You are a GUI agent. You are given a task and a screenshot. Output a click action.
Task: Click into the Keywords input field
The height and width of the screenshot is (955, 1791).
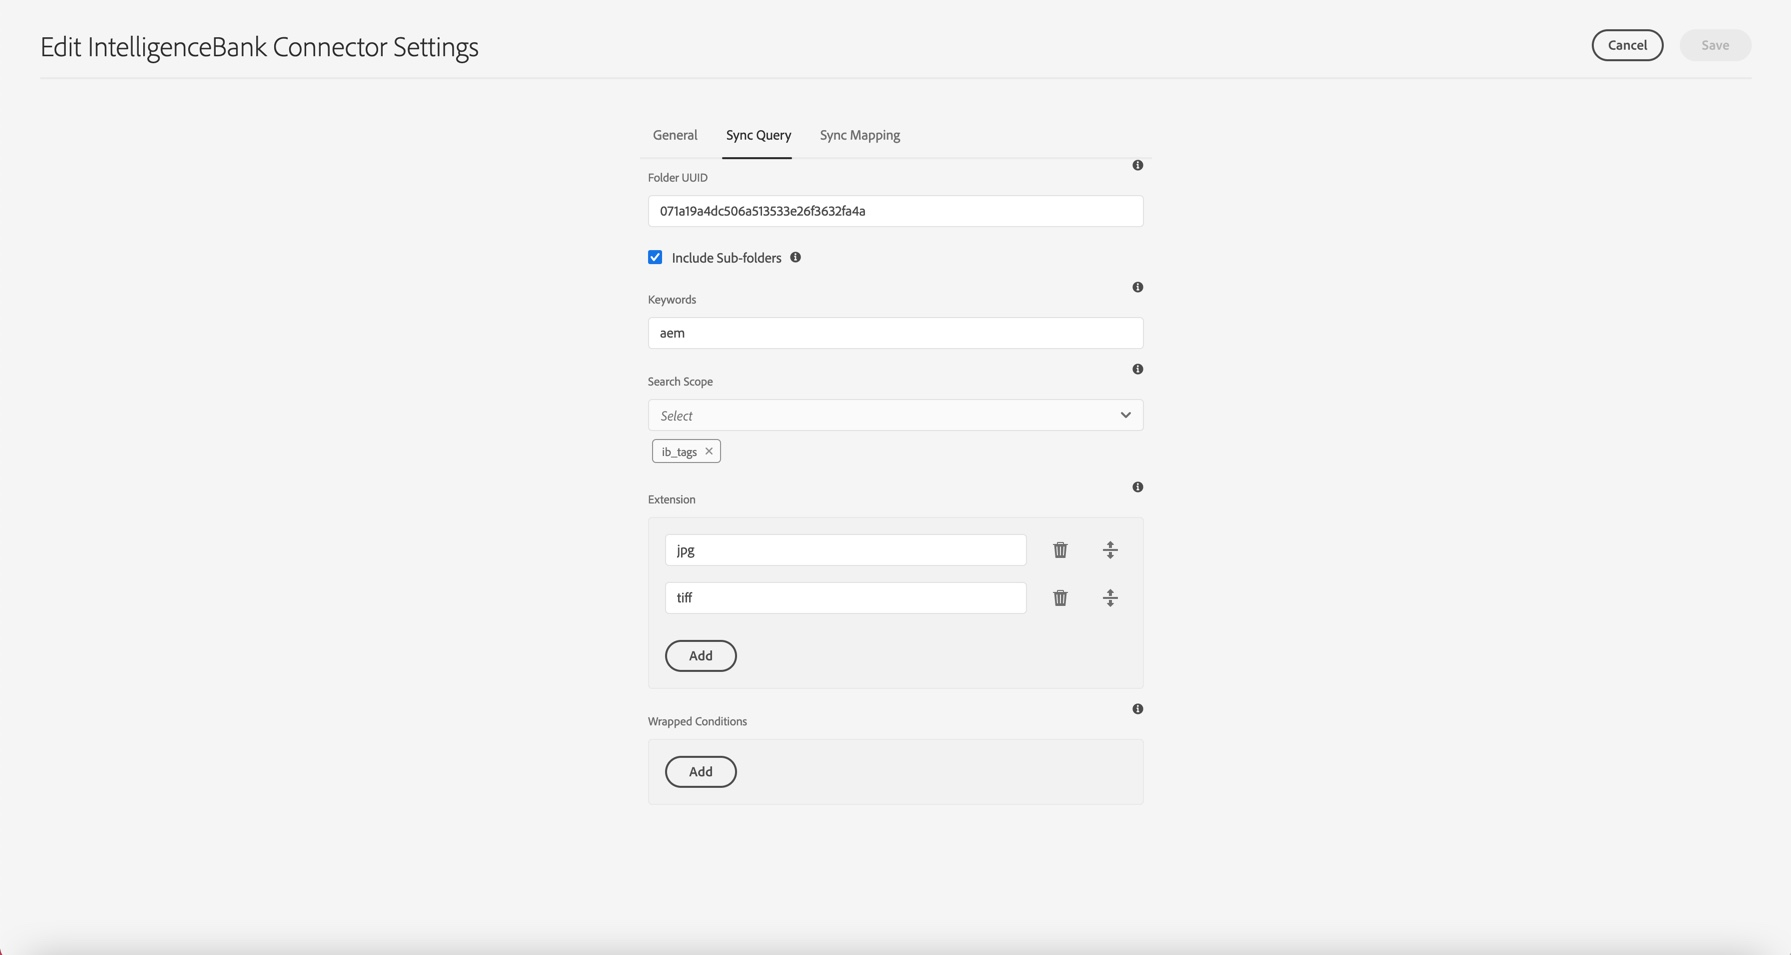895,333
